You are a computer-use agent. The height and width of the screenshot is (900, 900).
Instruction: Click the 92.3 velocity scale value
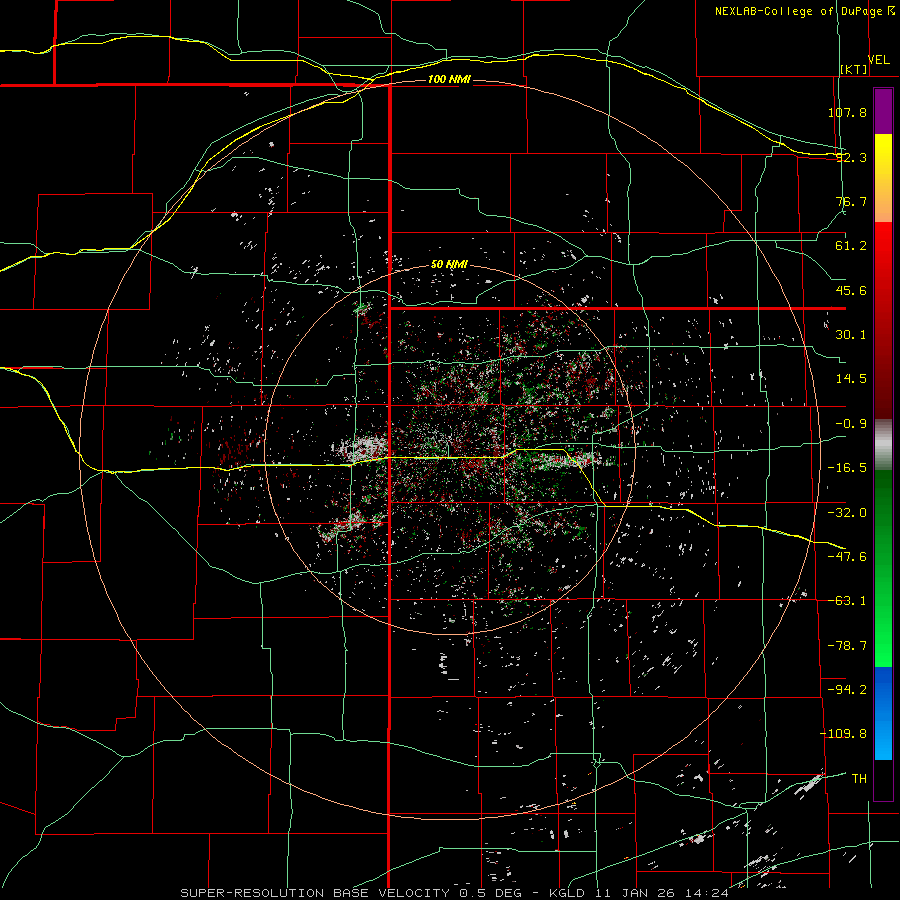click(851, 157)
